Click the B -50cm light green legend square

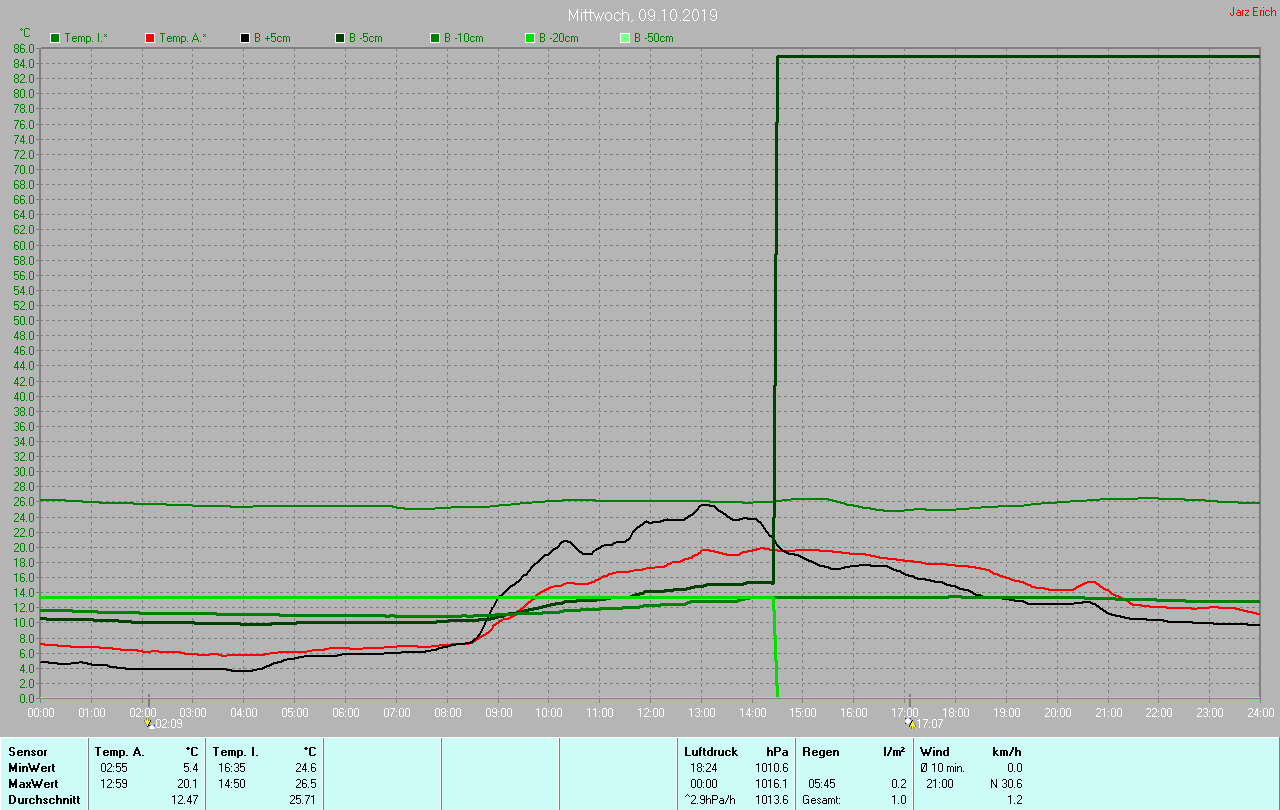[x=625, y=38]
